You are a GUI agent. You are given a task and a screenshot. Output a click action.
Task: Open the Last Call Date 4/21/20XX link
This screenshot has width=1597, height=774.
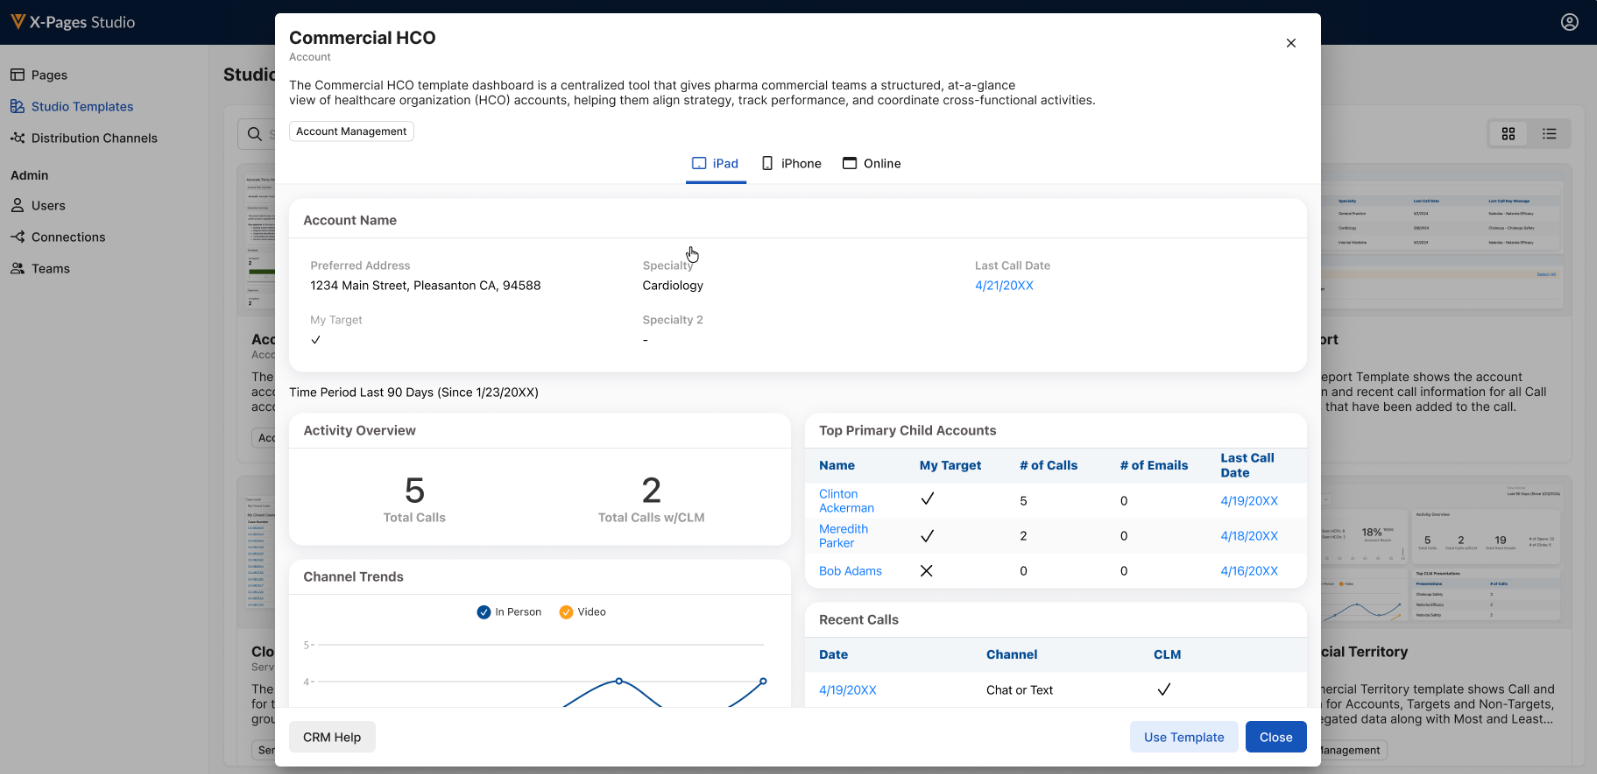tap(1004, 286)
